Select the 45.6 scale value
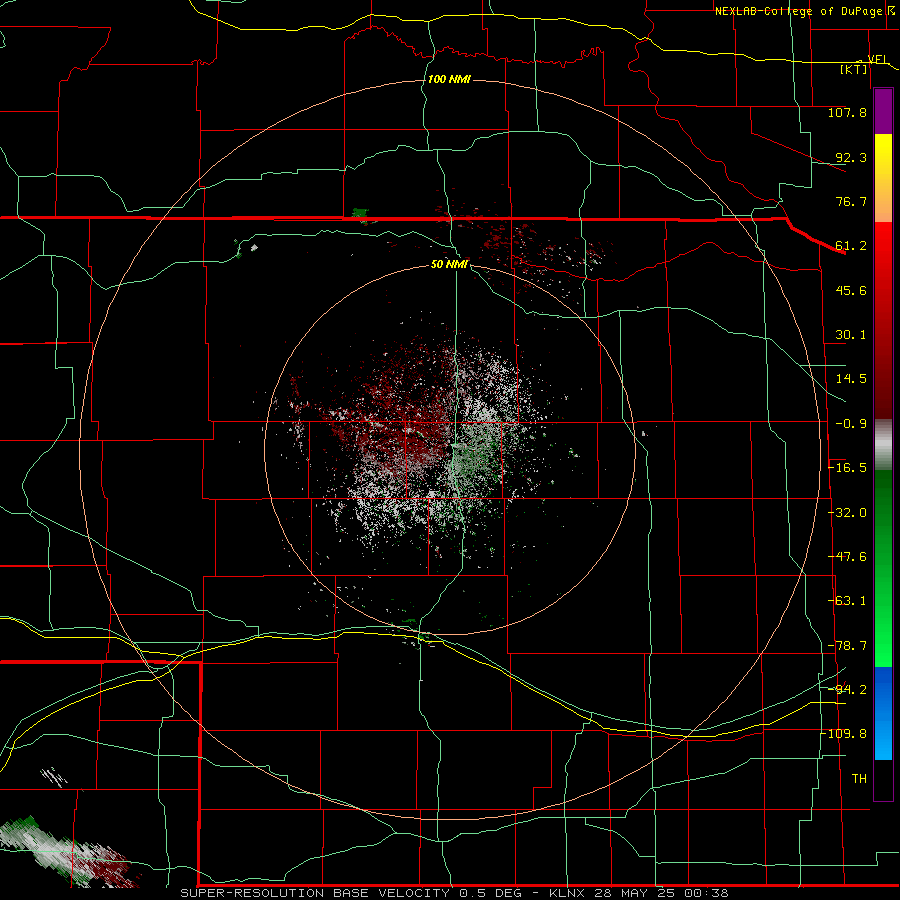Viewport: 900px width, 900px height. pyautogui.click(x=851, y=290)
